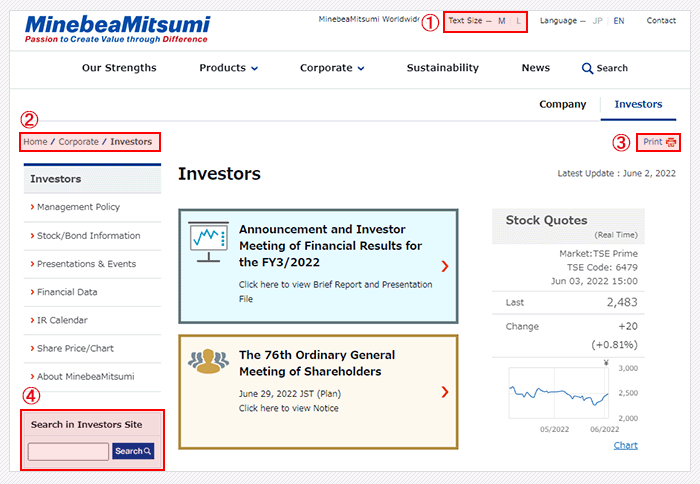
Task: Open Financial Data in the sidebar
Action: tap(67, 292)
